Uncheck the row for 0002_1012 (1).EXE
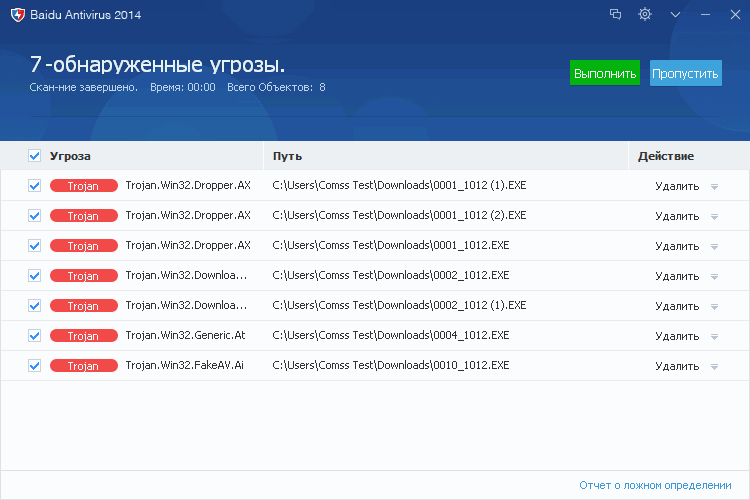This screenshot has width=750, height=500. tap(34, 306)
